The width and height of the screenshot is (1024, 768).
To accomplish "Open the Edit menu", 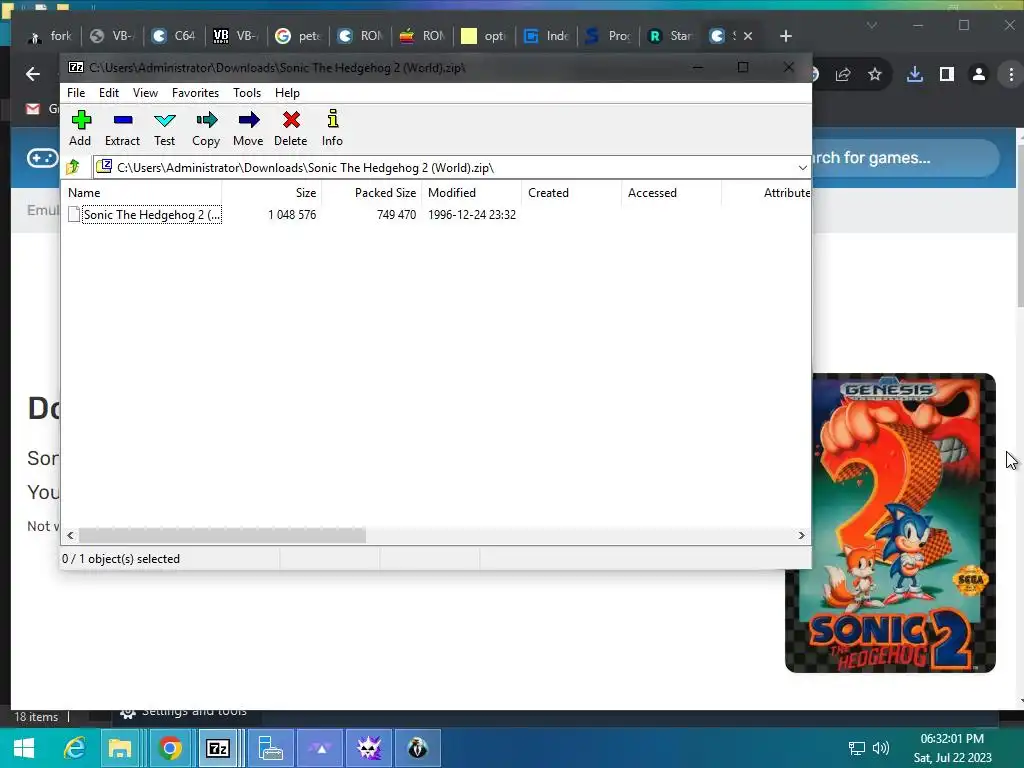I will [x=108, y=93].
